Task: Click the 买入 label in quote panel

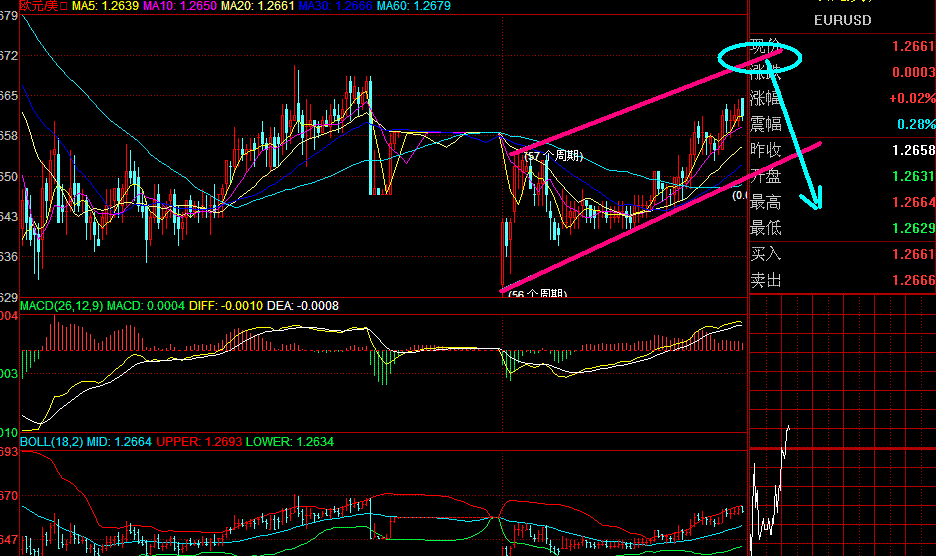Action: tap(765, 254)
